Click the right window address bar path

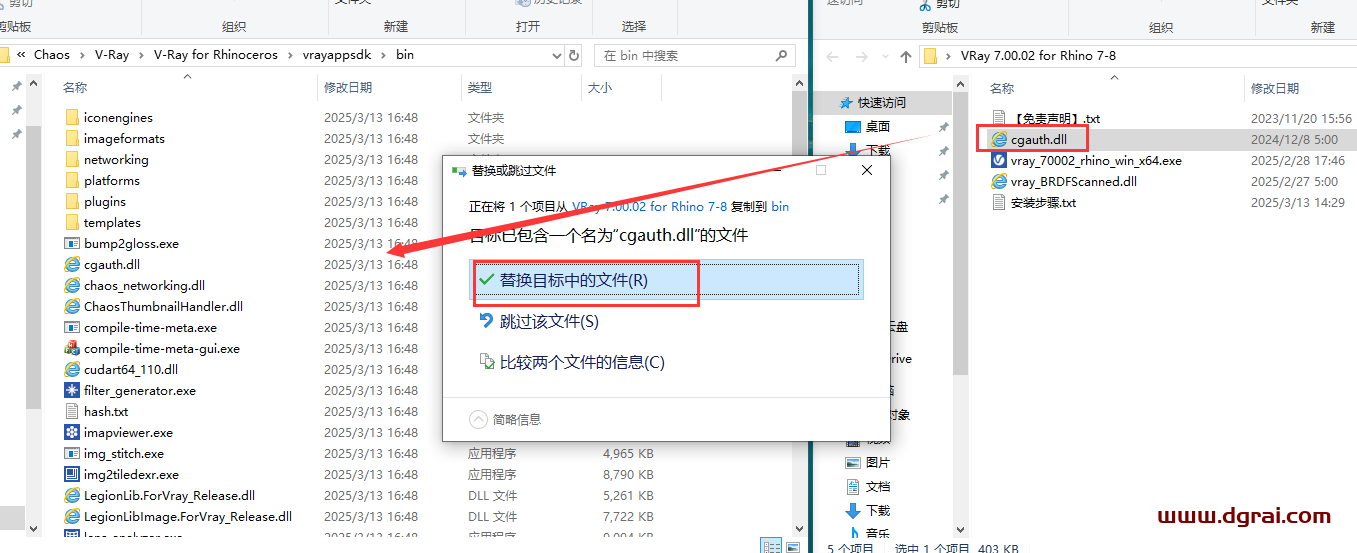click(1137, 56)
